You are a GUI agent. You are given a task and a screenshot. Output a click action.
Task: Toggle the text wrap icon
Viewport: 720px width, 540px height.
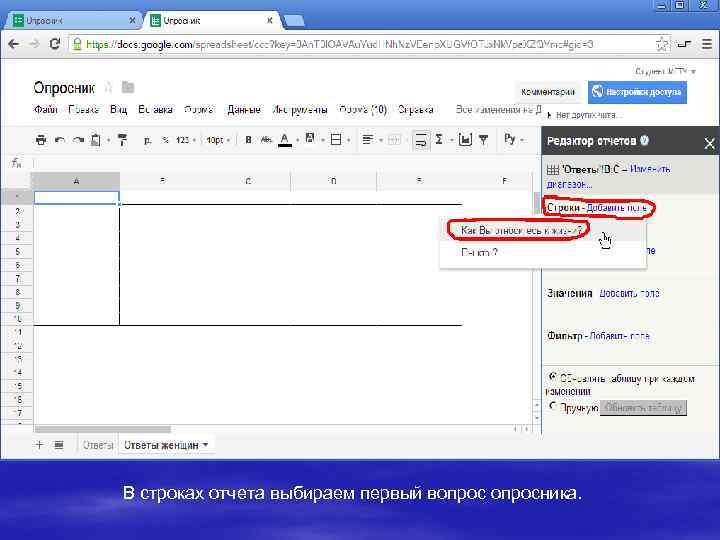coord(421,140)
